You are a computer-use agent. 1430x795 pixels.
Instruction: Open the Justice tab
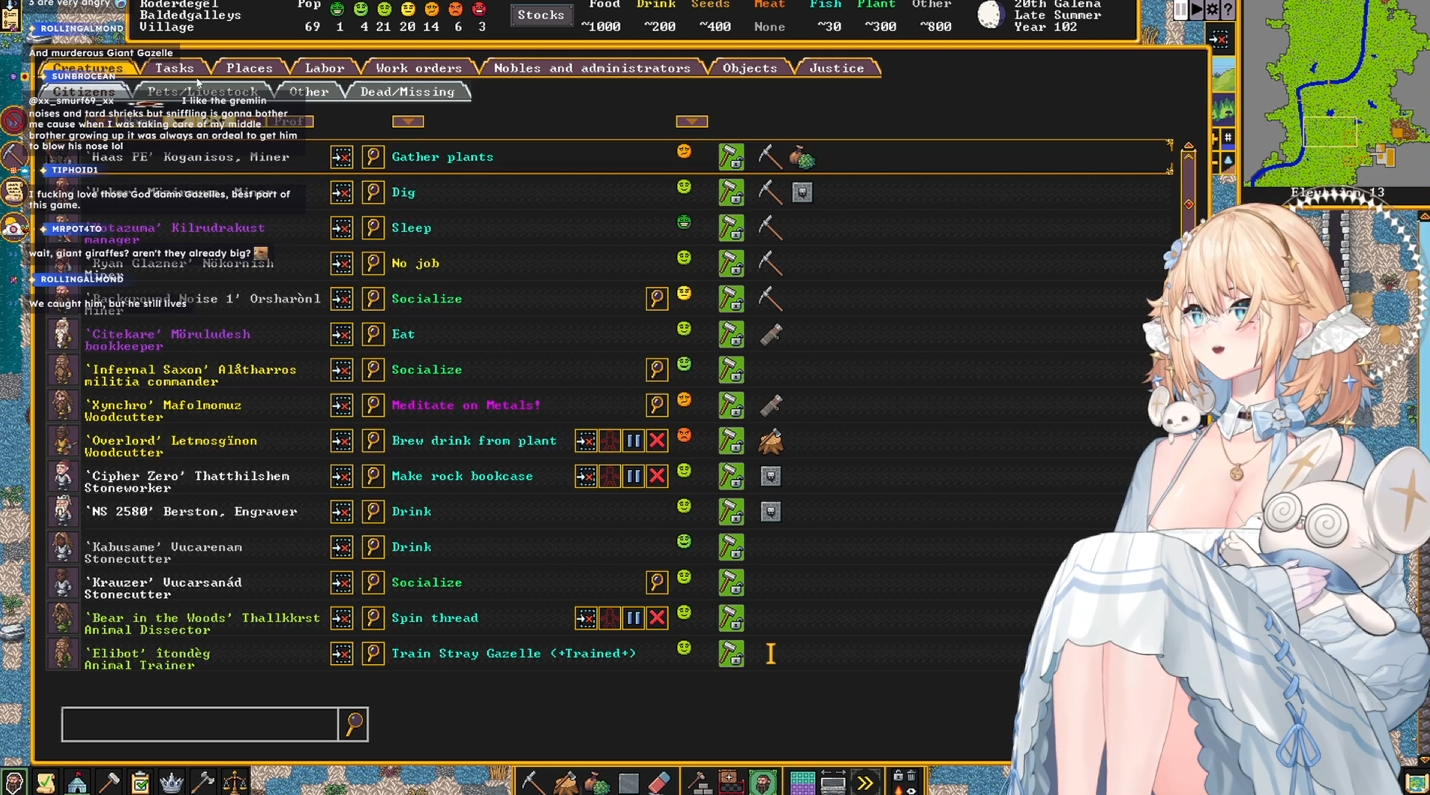[x=836, y=68]
